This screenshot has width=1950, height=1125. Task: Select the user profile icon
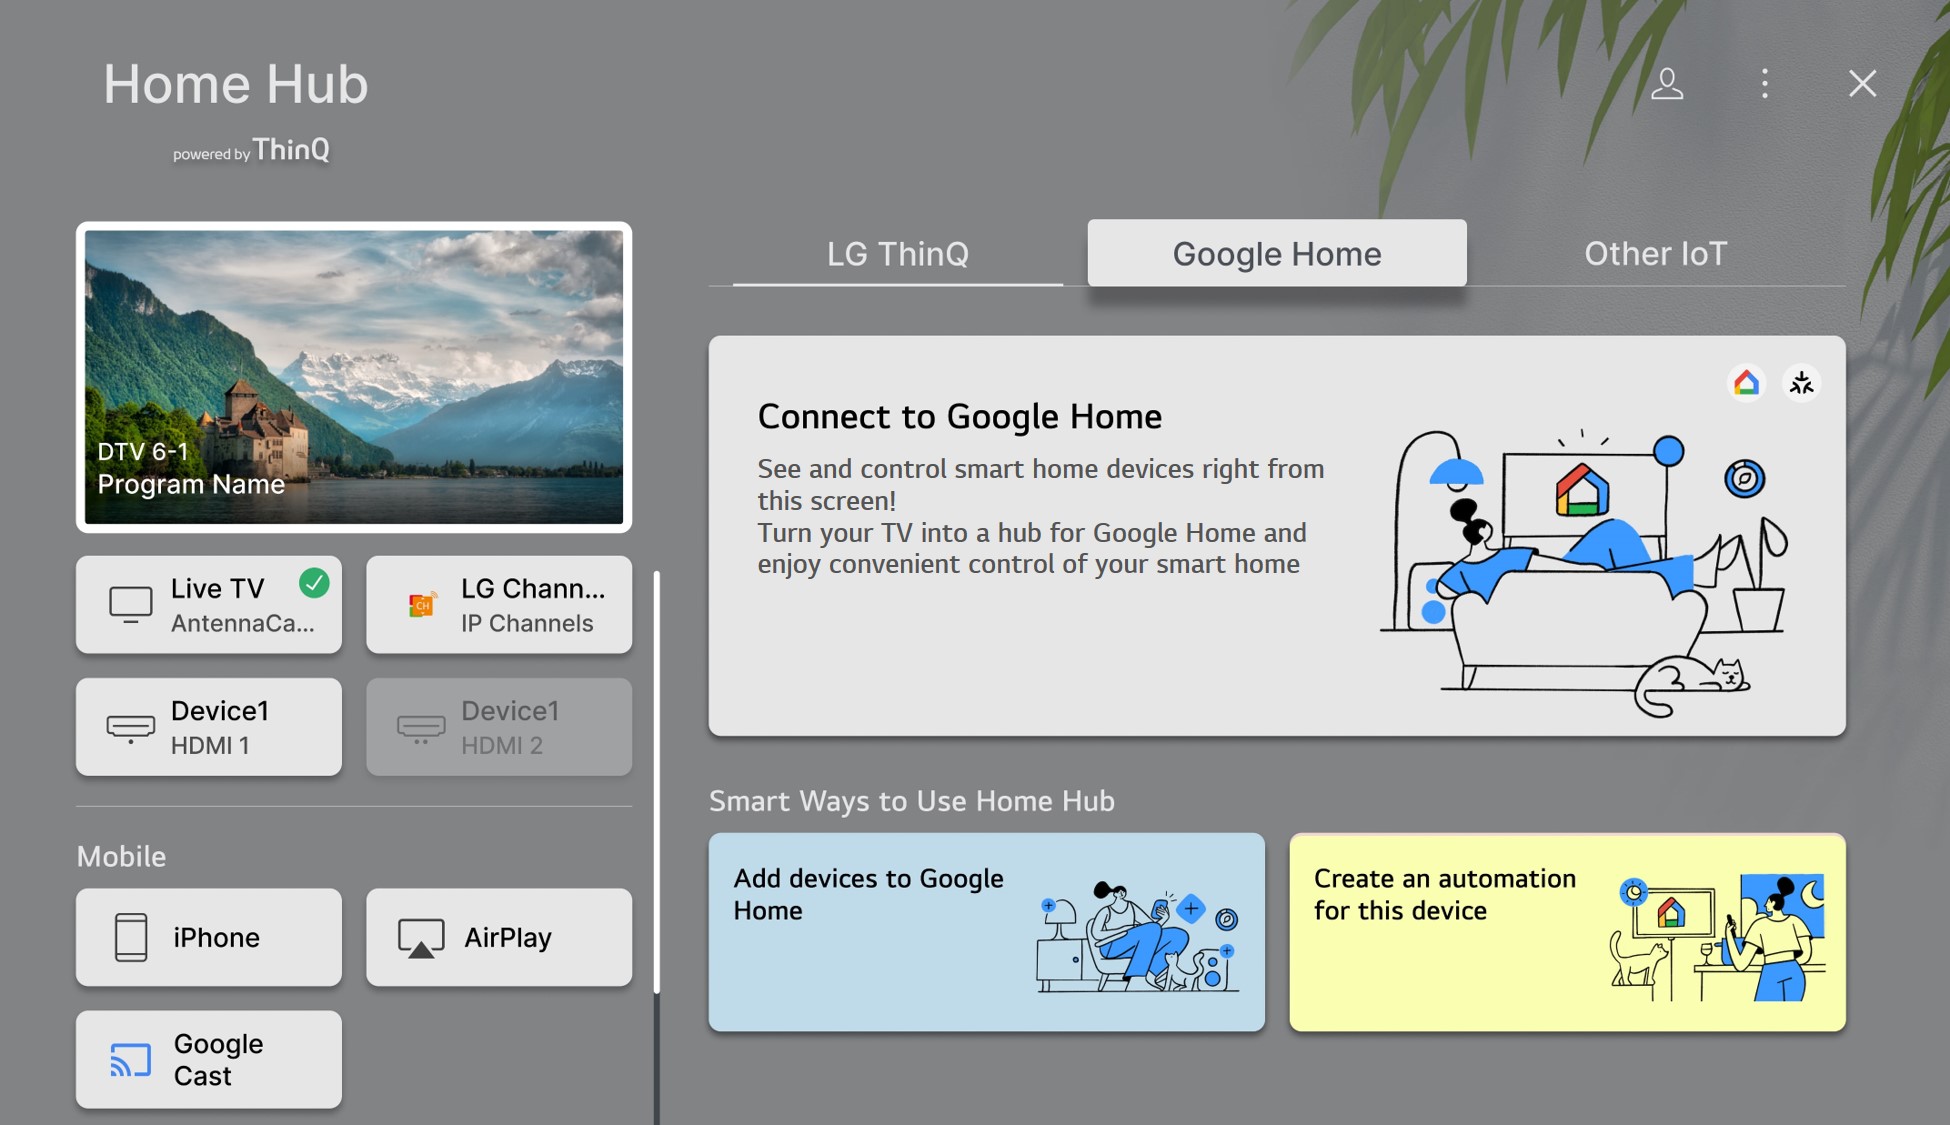point(1669,83)
